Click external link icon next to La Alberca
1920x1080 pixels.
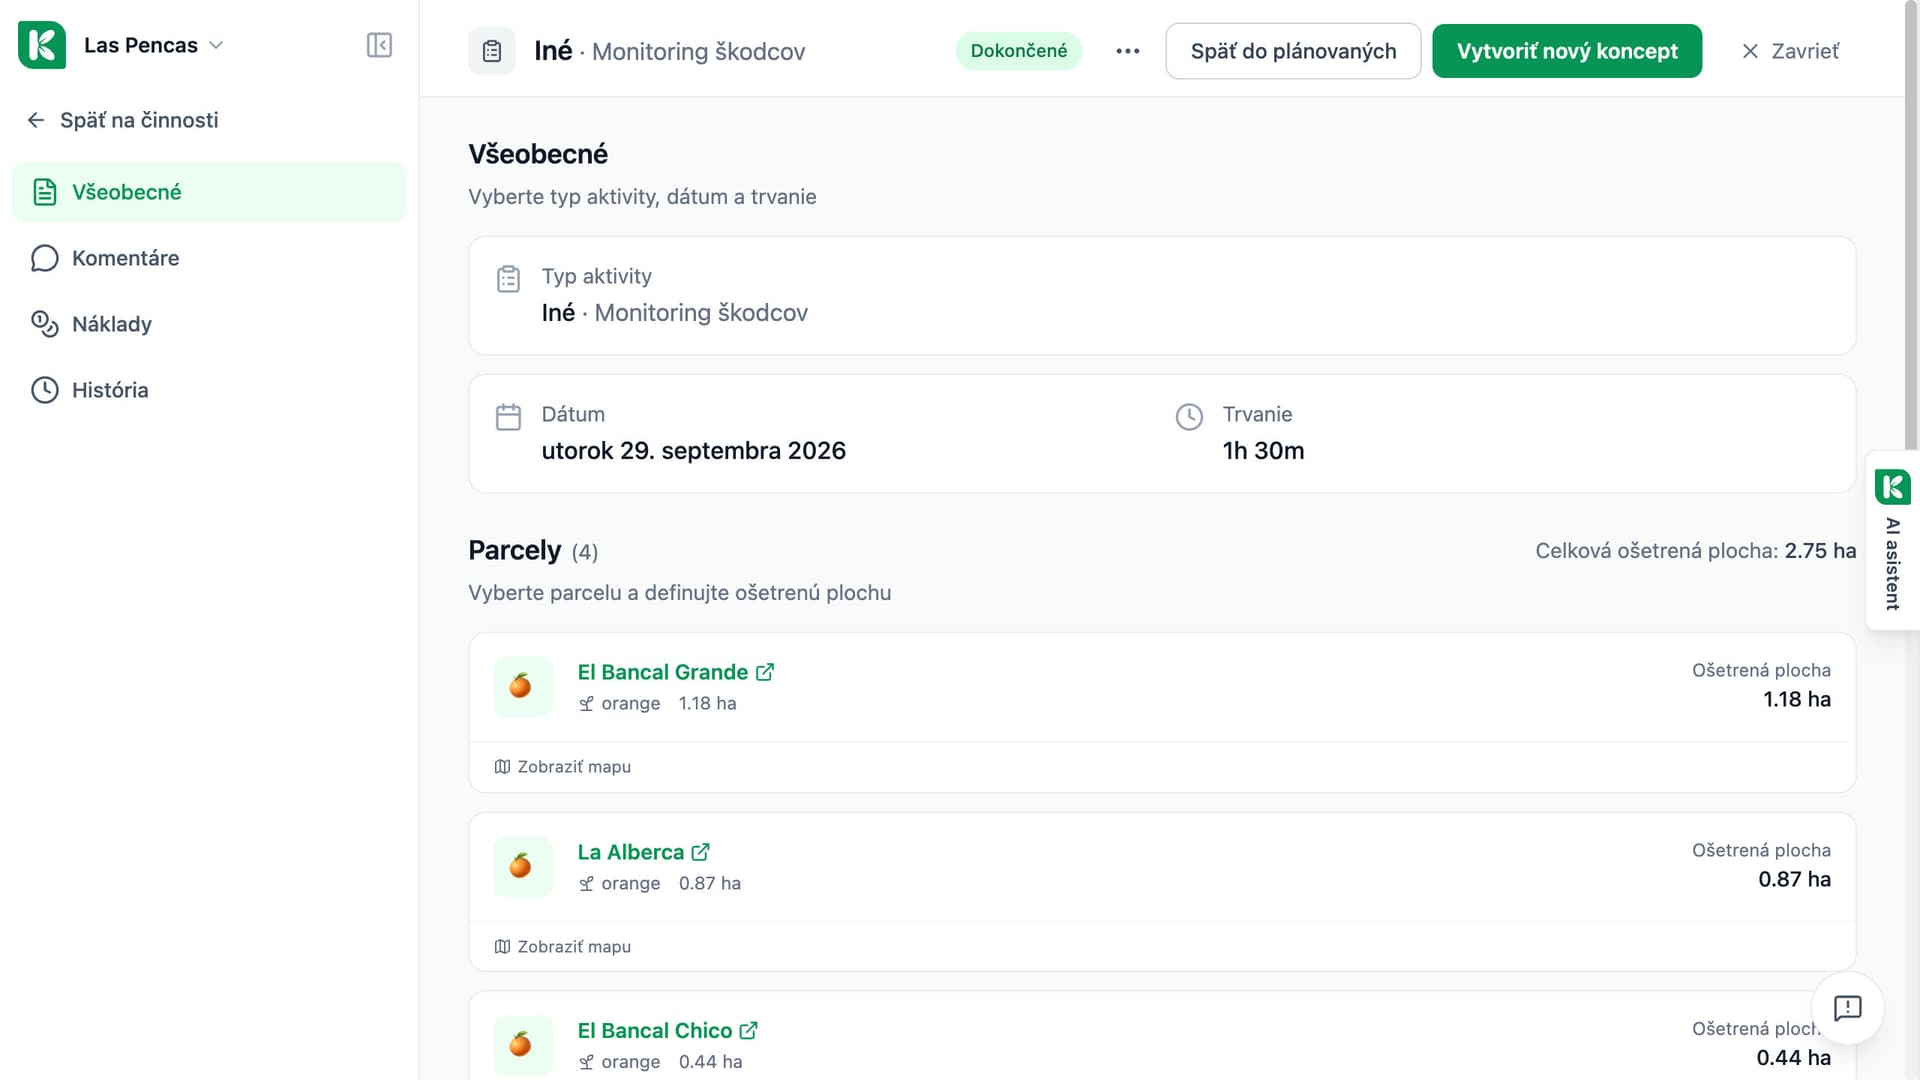point(700,852)
